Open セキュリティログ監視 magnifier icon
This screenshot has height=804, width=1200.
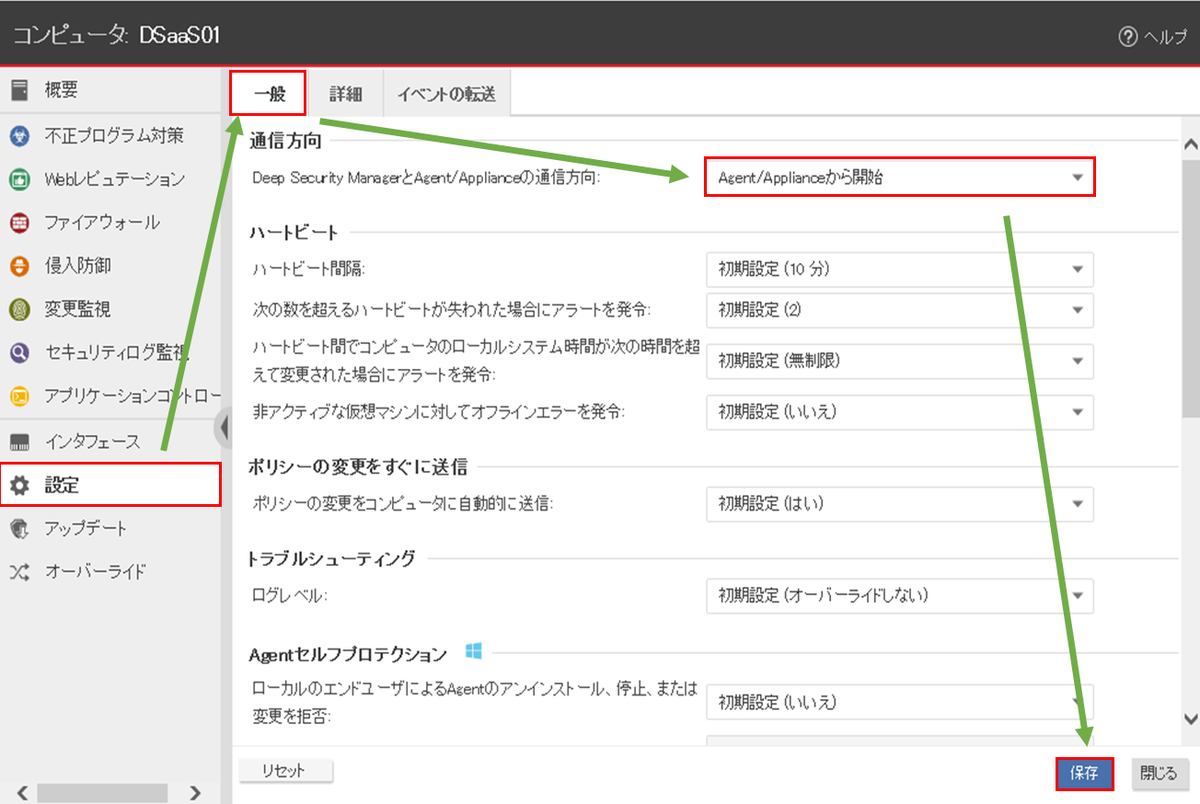[x=19, y=353]
